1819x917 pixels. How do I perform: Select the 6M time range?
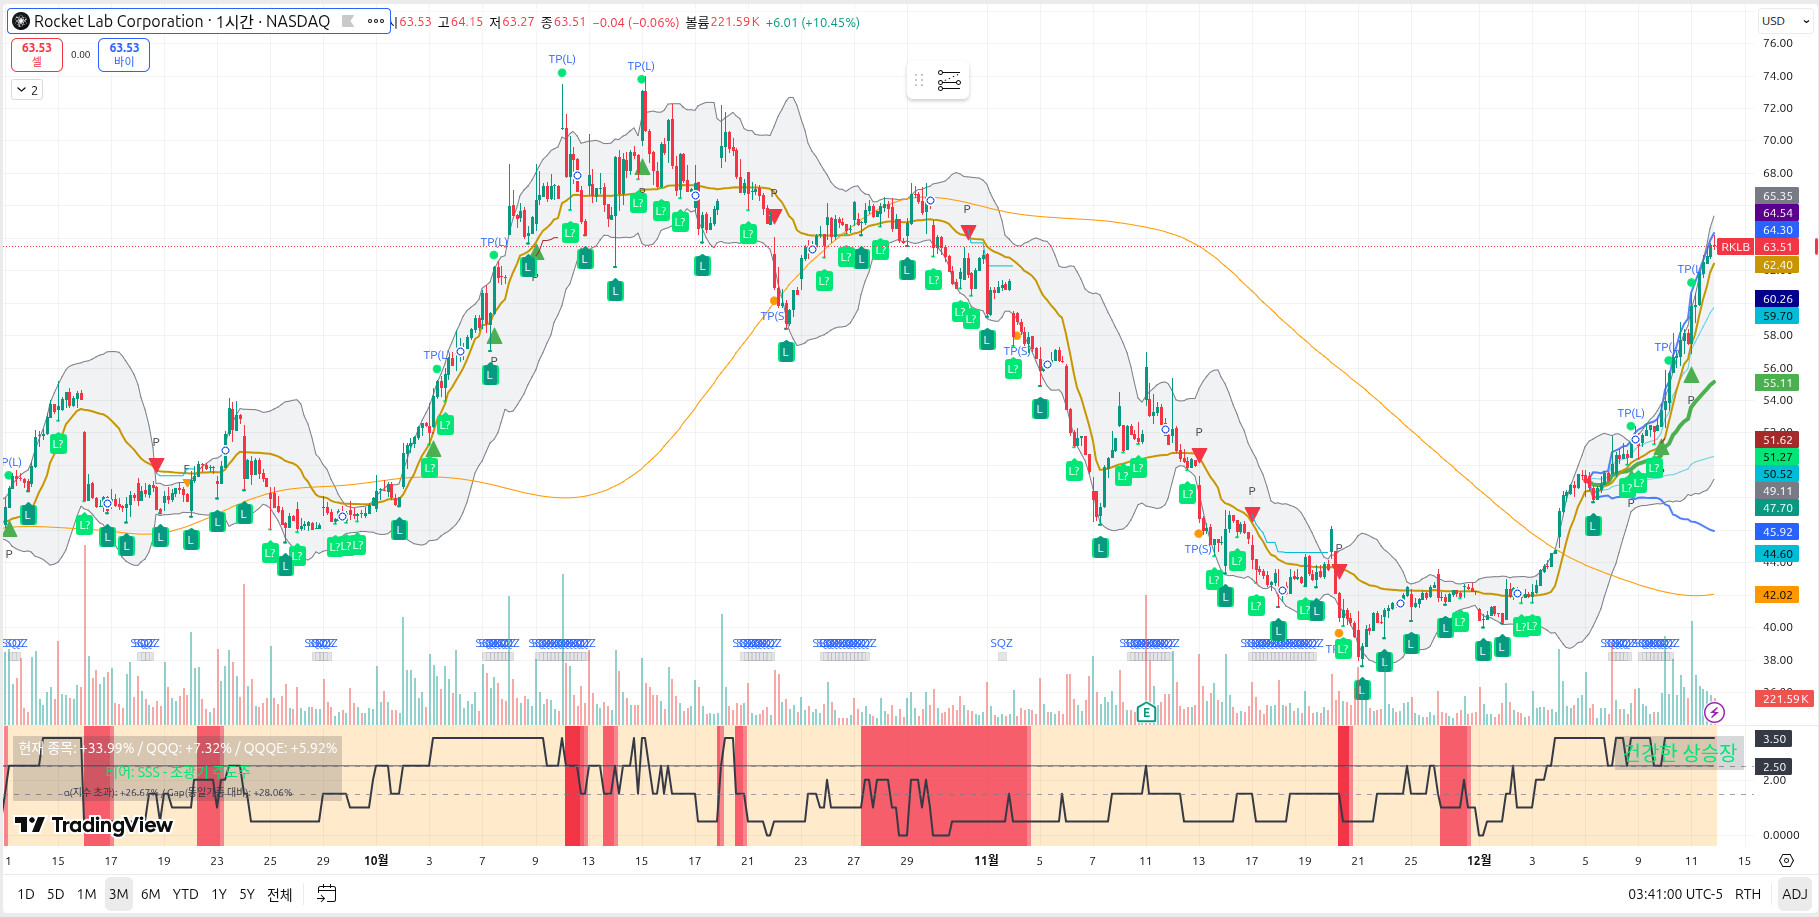[x=151, y=894]
